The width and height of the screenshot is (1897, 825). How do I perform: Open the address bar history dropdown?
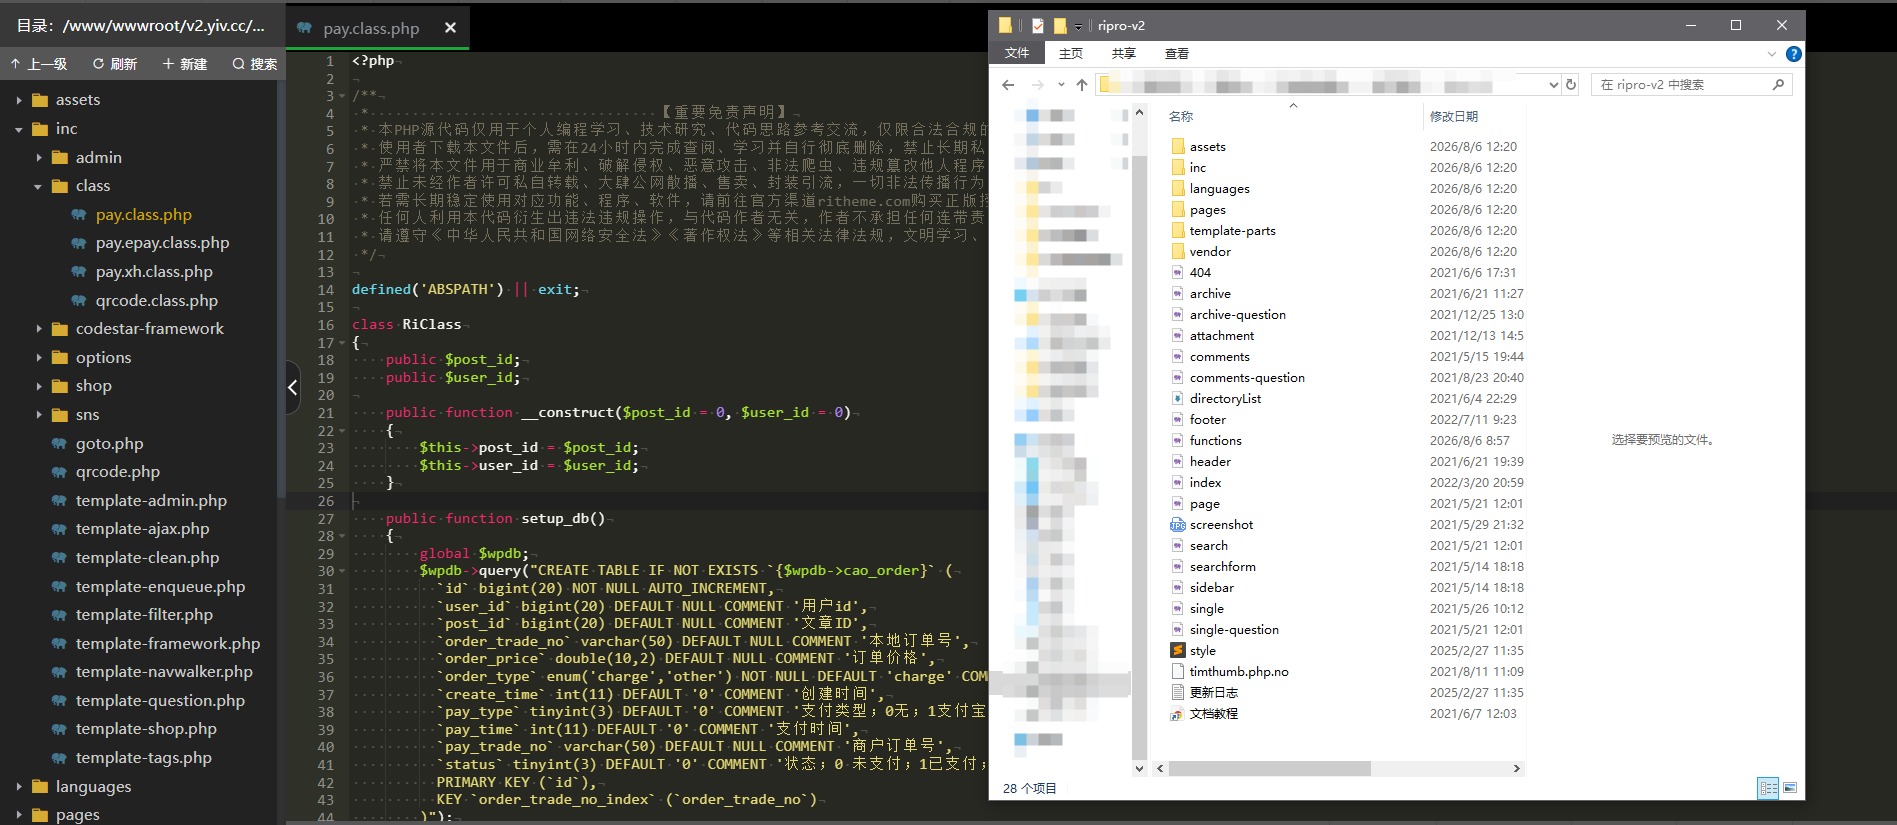tap(1553, 85)
